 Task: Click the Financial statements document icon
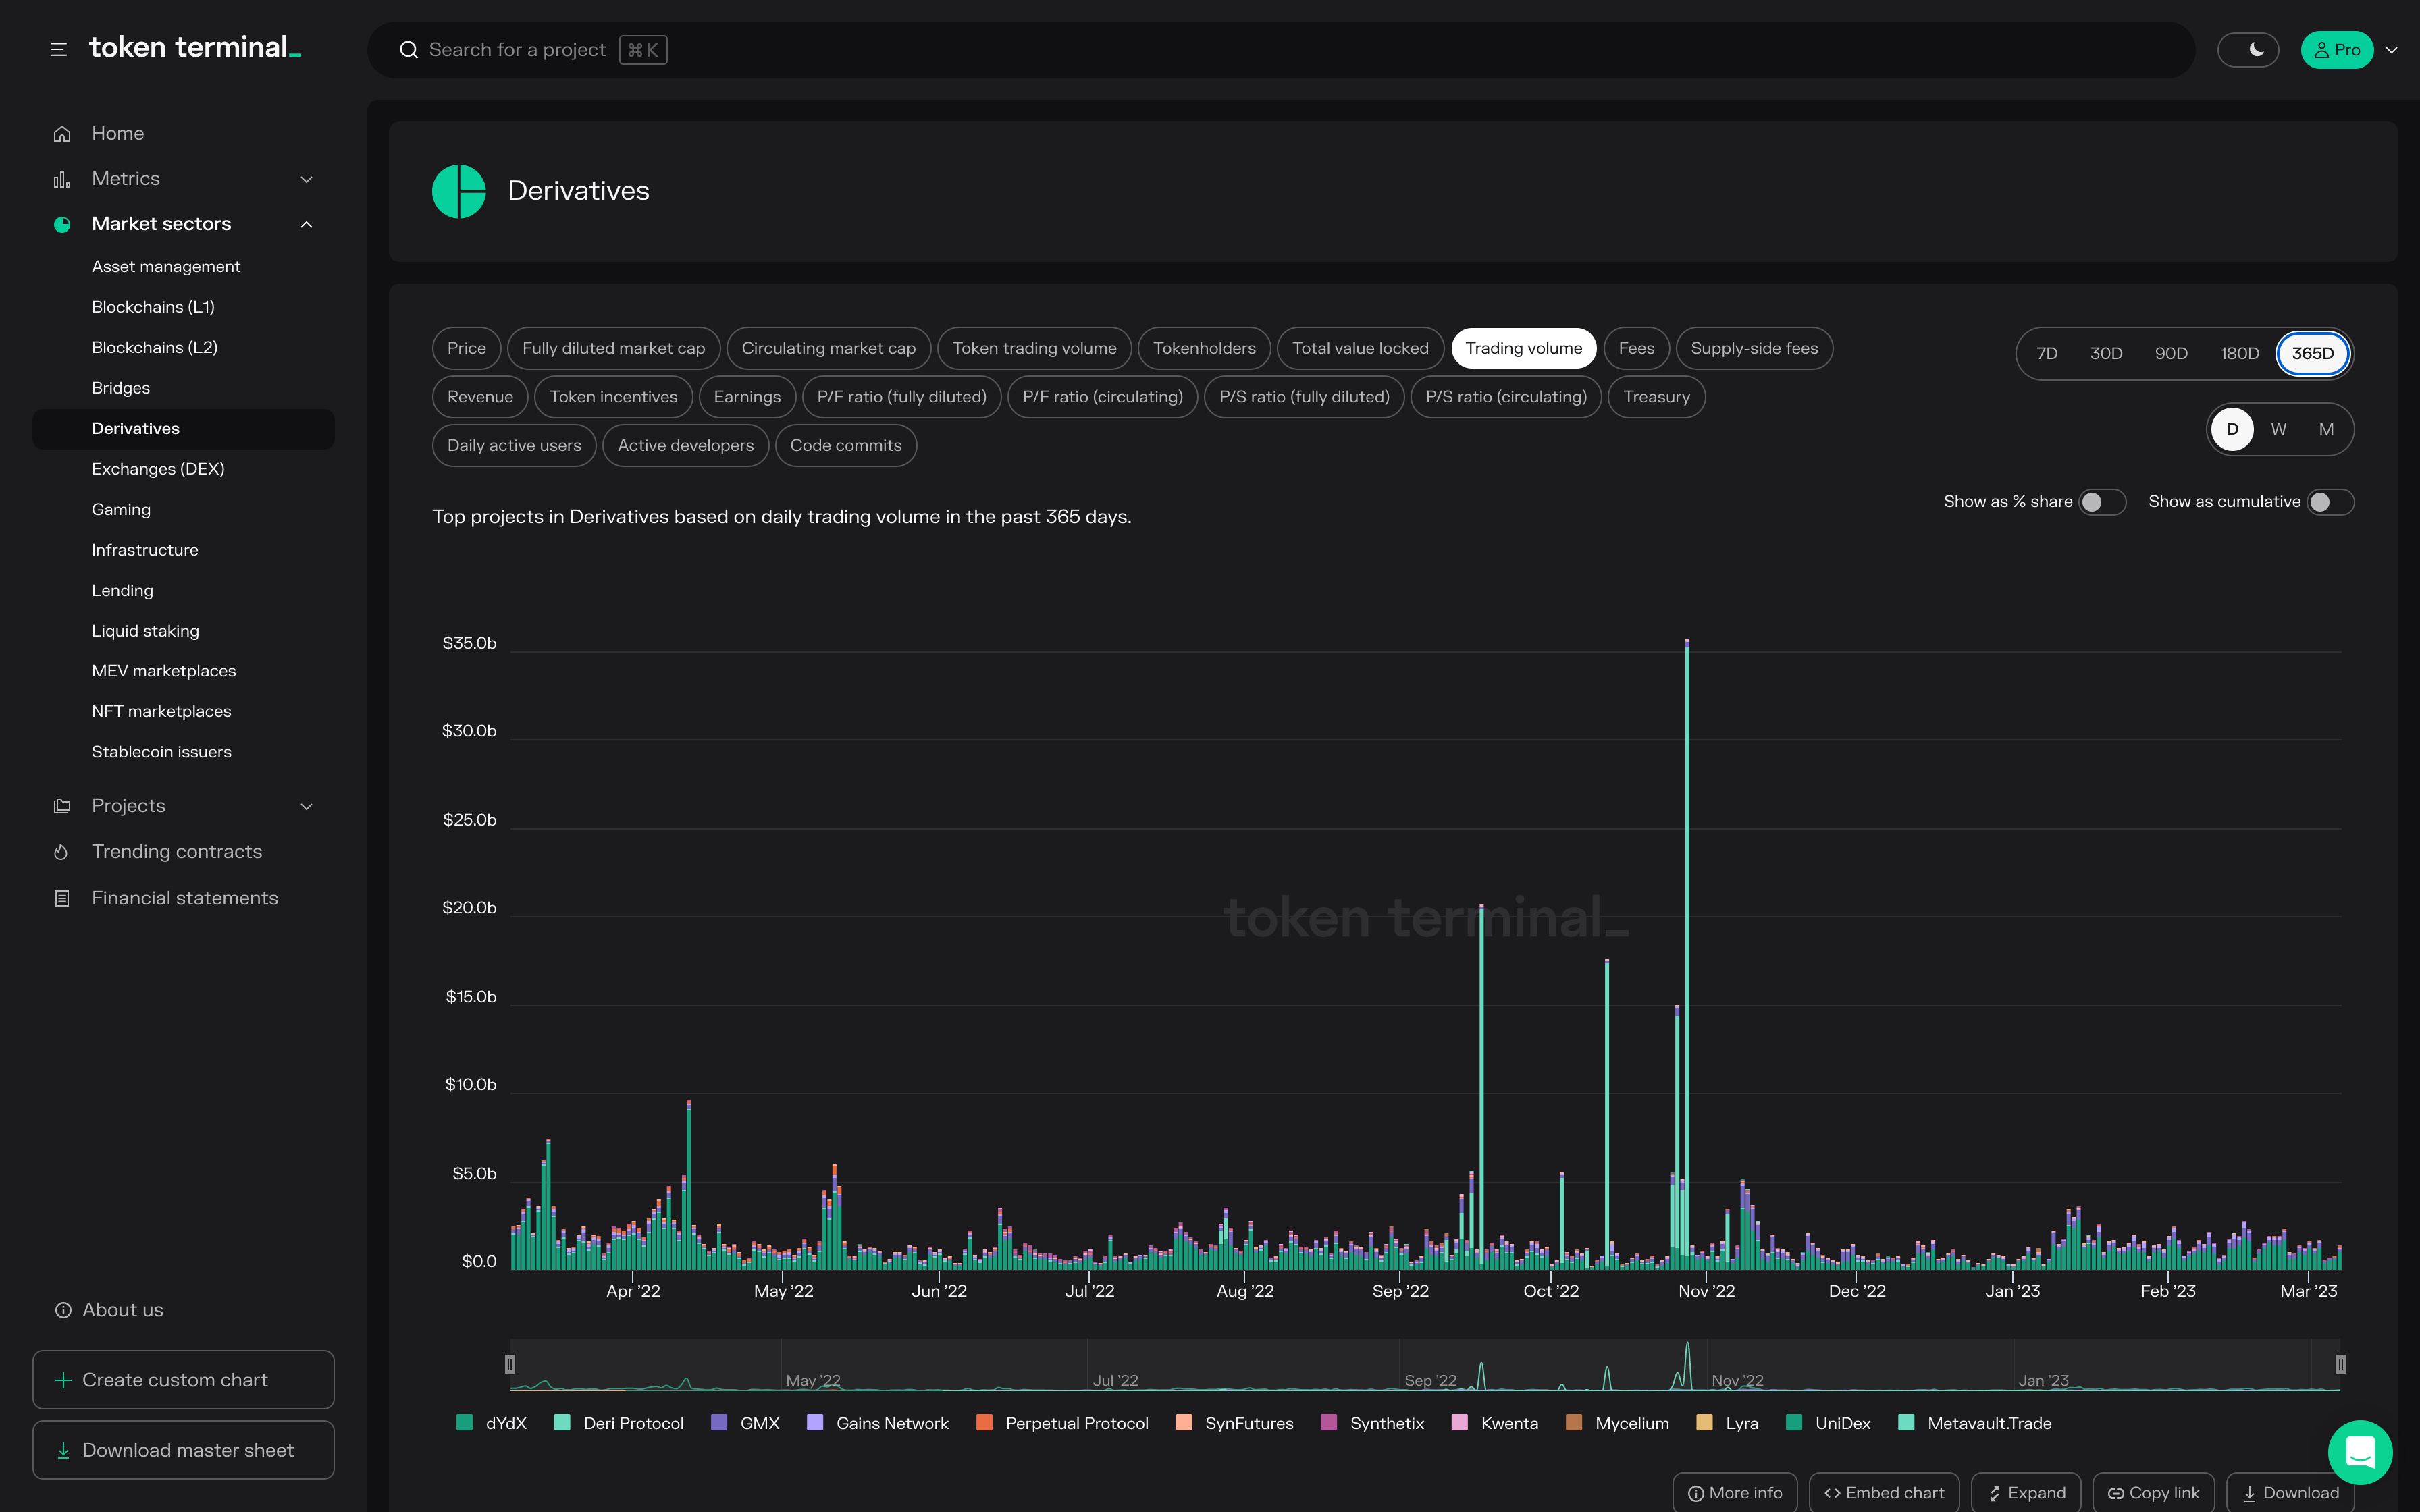(x=62, y=898)
